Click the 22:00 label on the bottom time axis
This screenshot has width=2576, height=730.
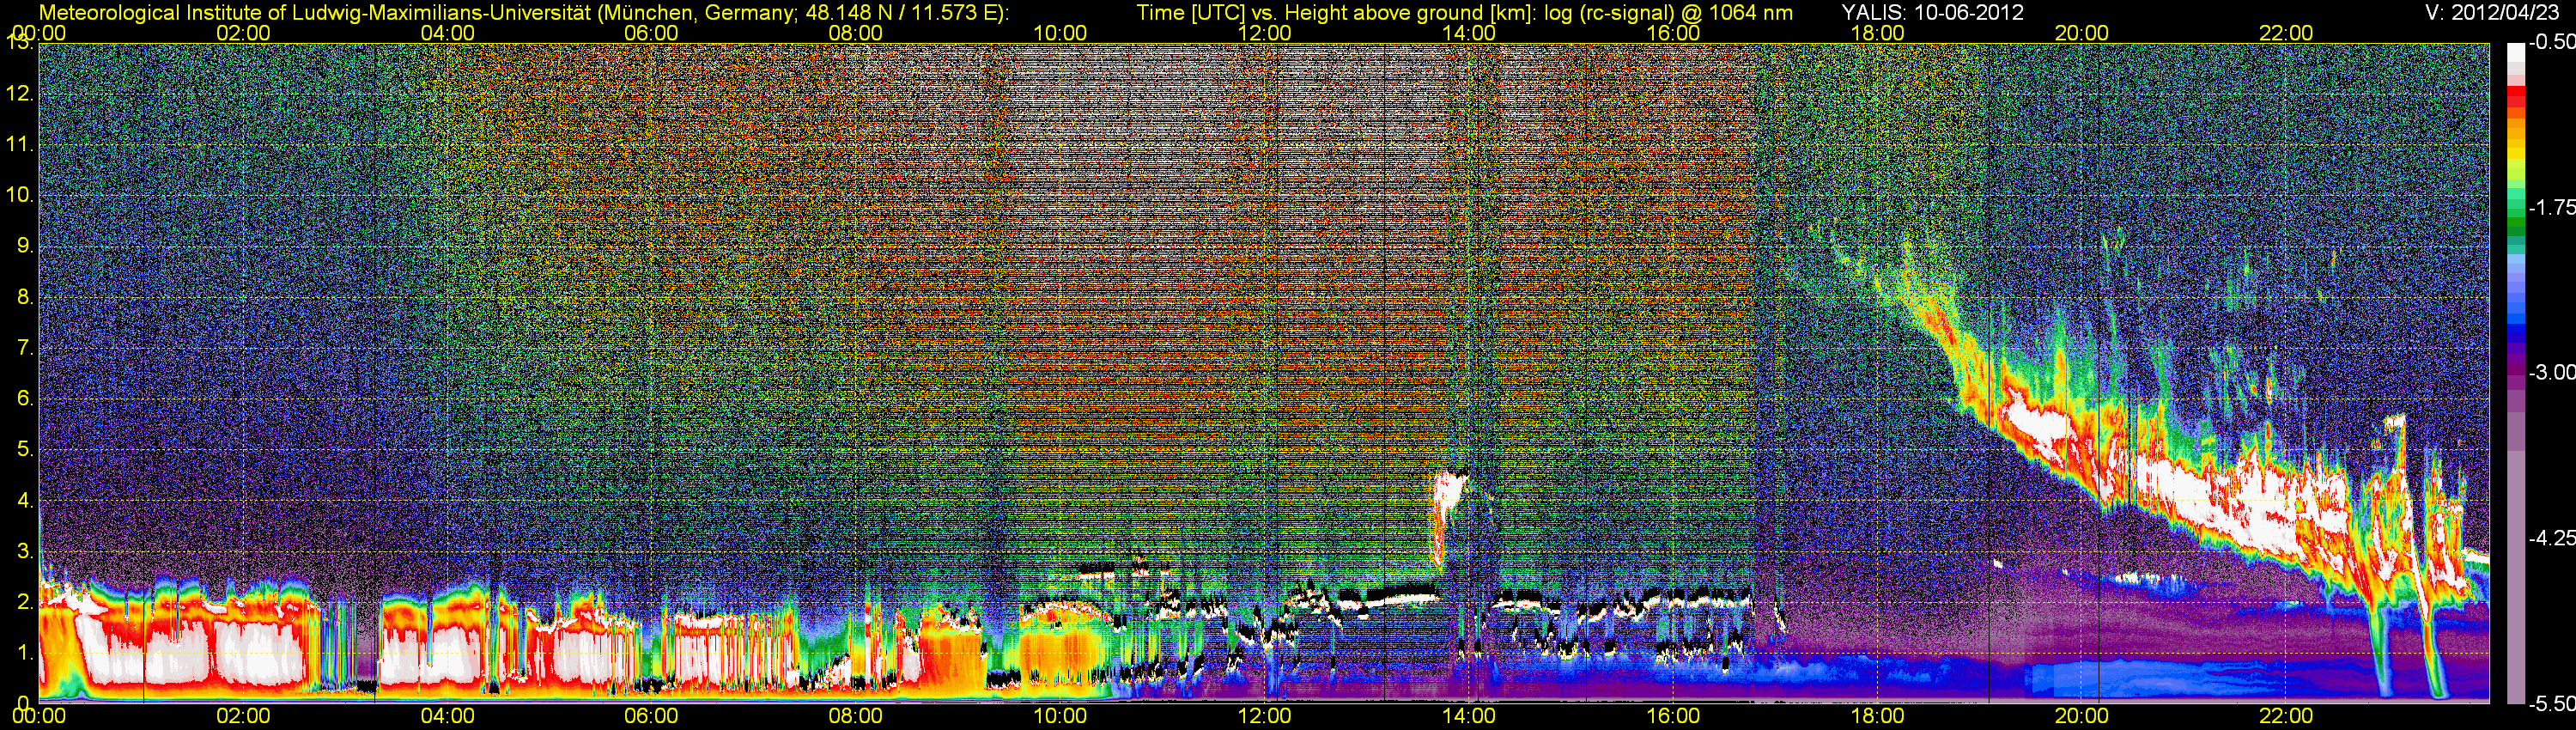pyautogui.click(x=2286, y=716)
